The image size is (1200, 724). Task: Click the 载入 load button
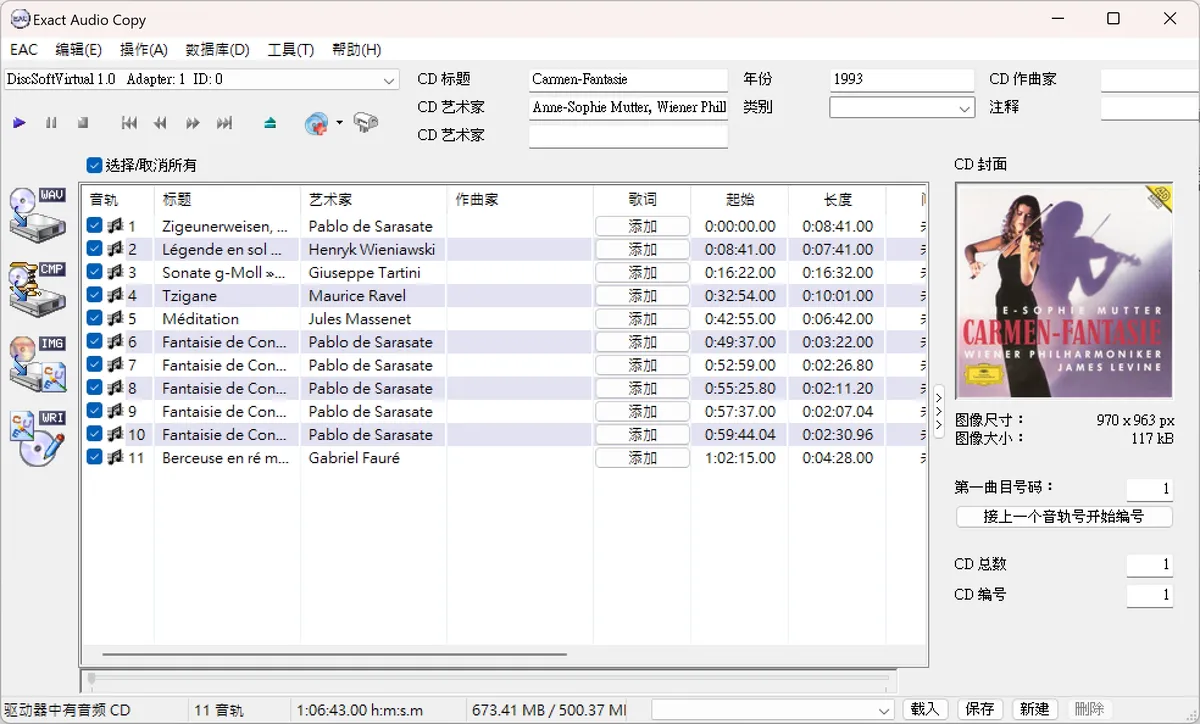925,709
